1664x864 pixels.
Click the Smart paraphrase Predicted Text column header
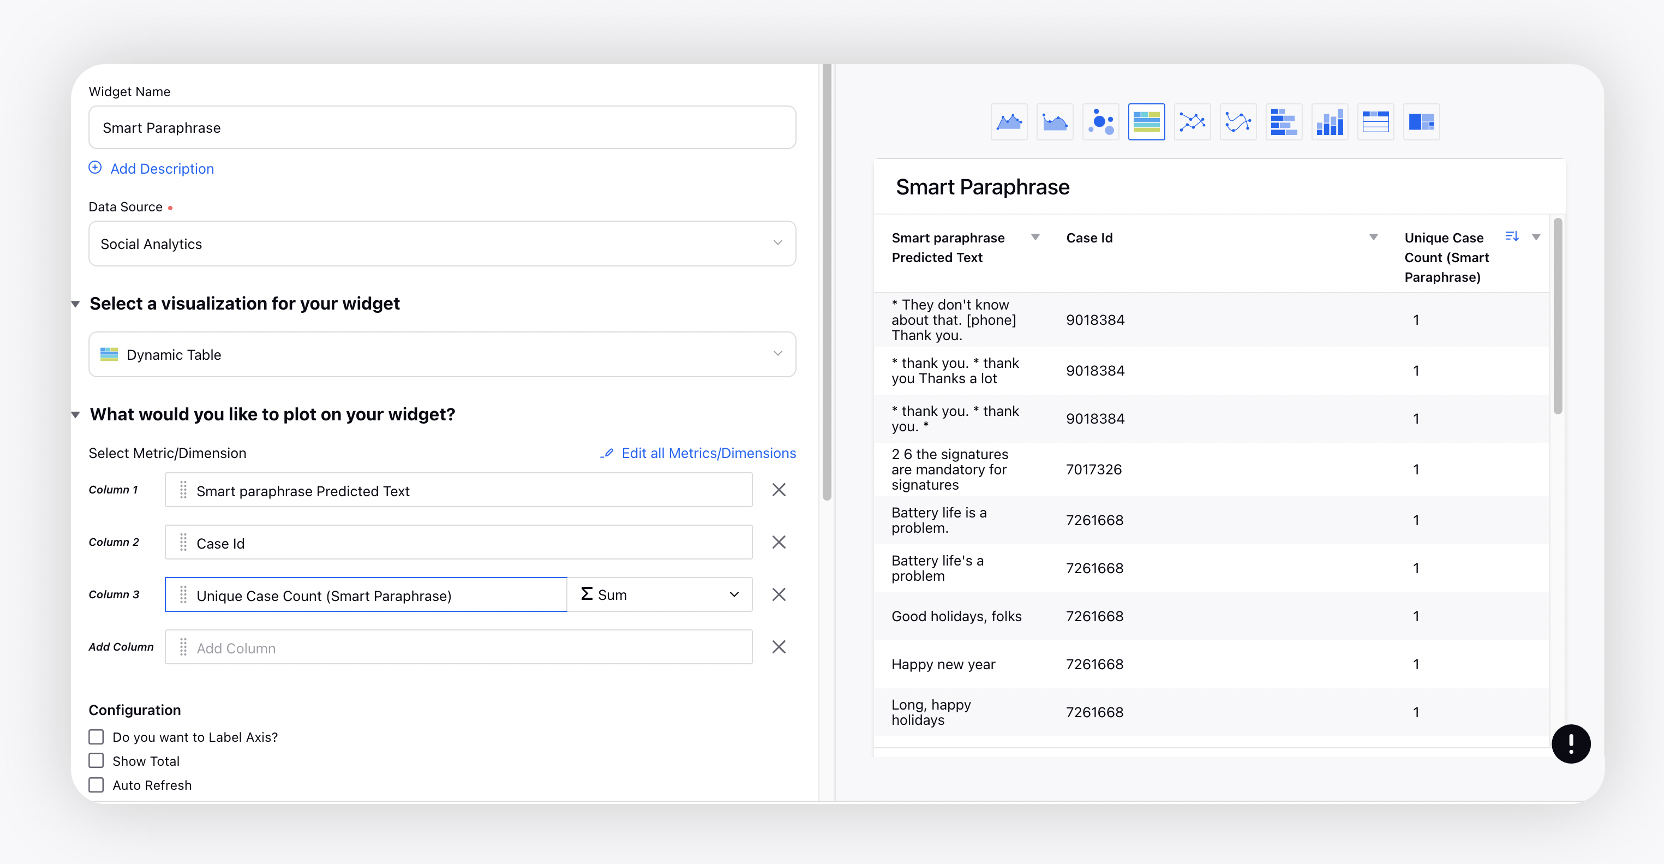click(948, 248)
